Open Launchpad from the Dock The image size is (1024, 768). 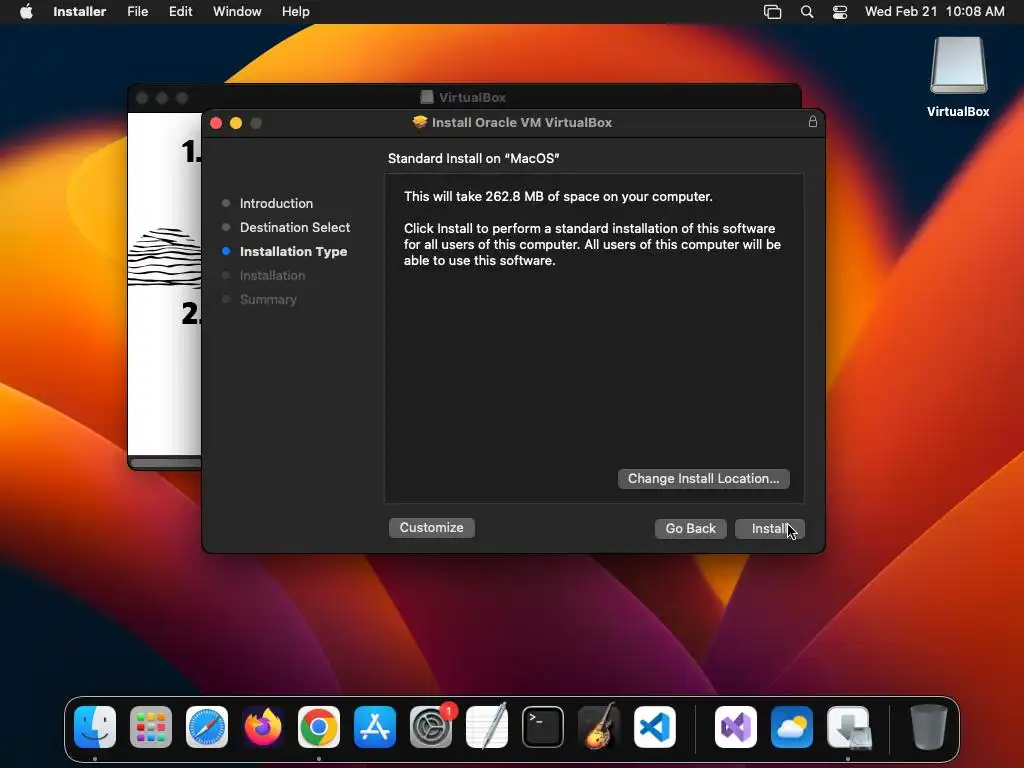(151, 727)
